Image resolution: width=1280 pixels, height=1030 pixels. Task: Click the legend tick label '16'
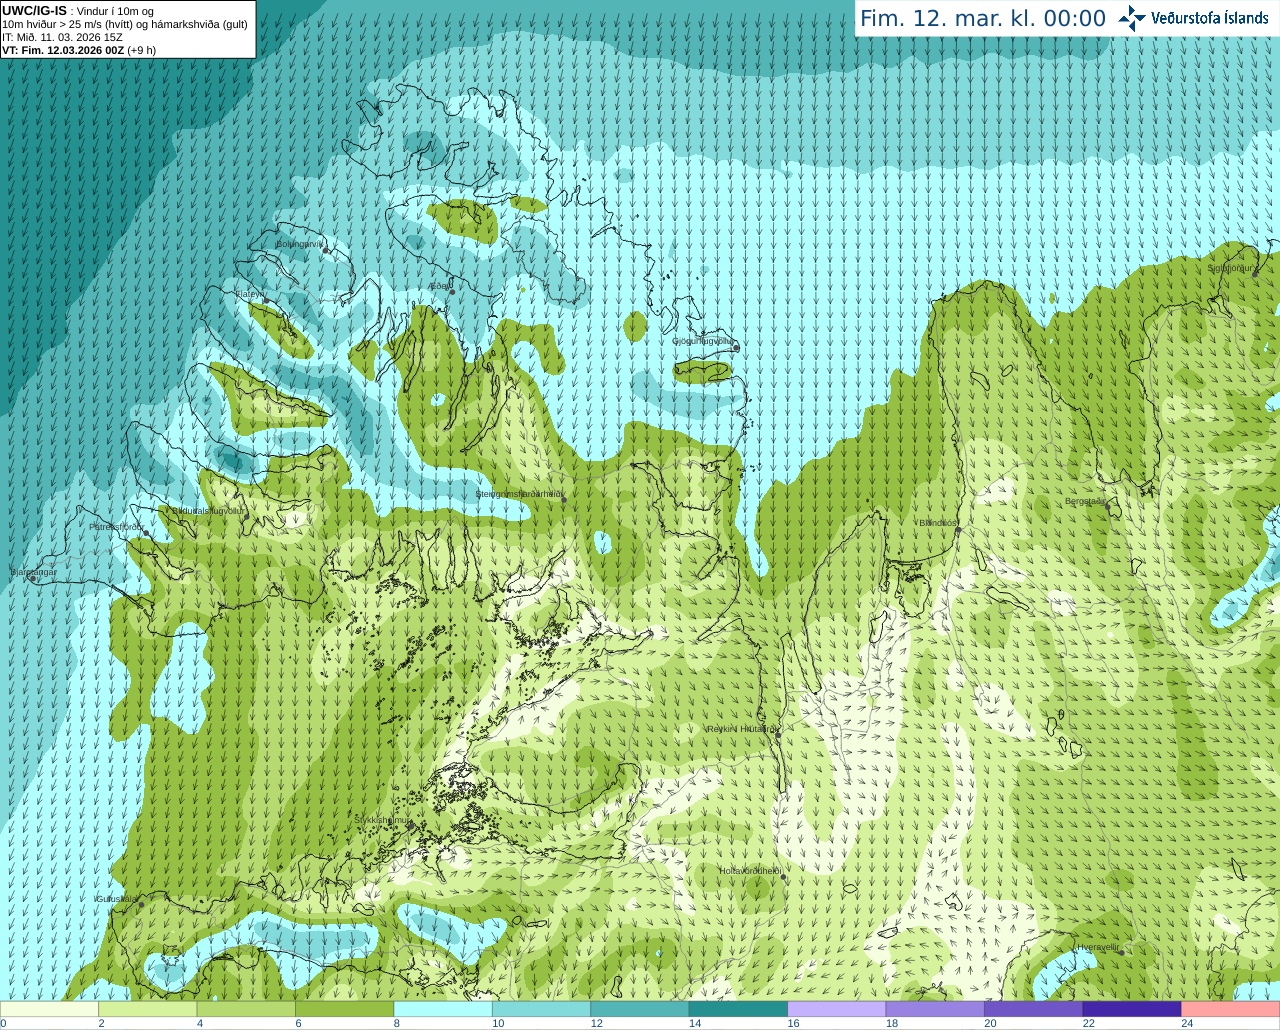coord(793,1023)
